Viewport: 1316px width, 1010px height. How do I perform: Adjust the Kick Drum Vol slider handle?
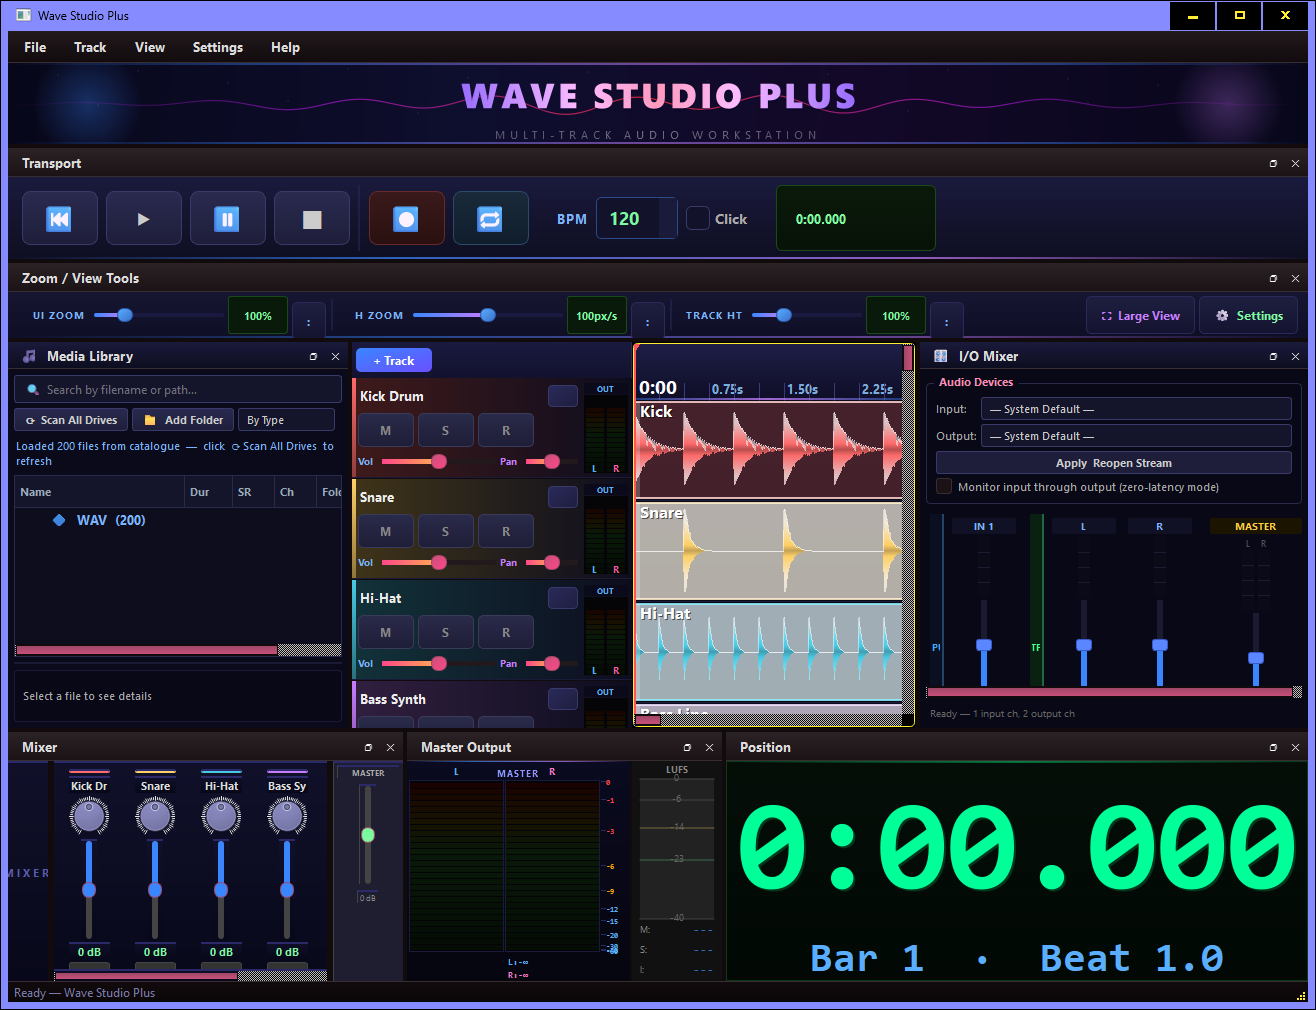pyautogui.click(x=439, y=461)
